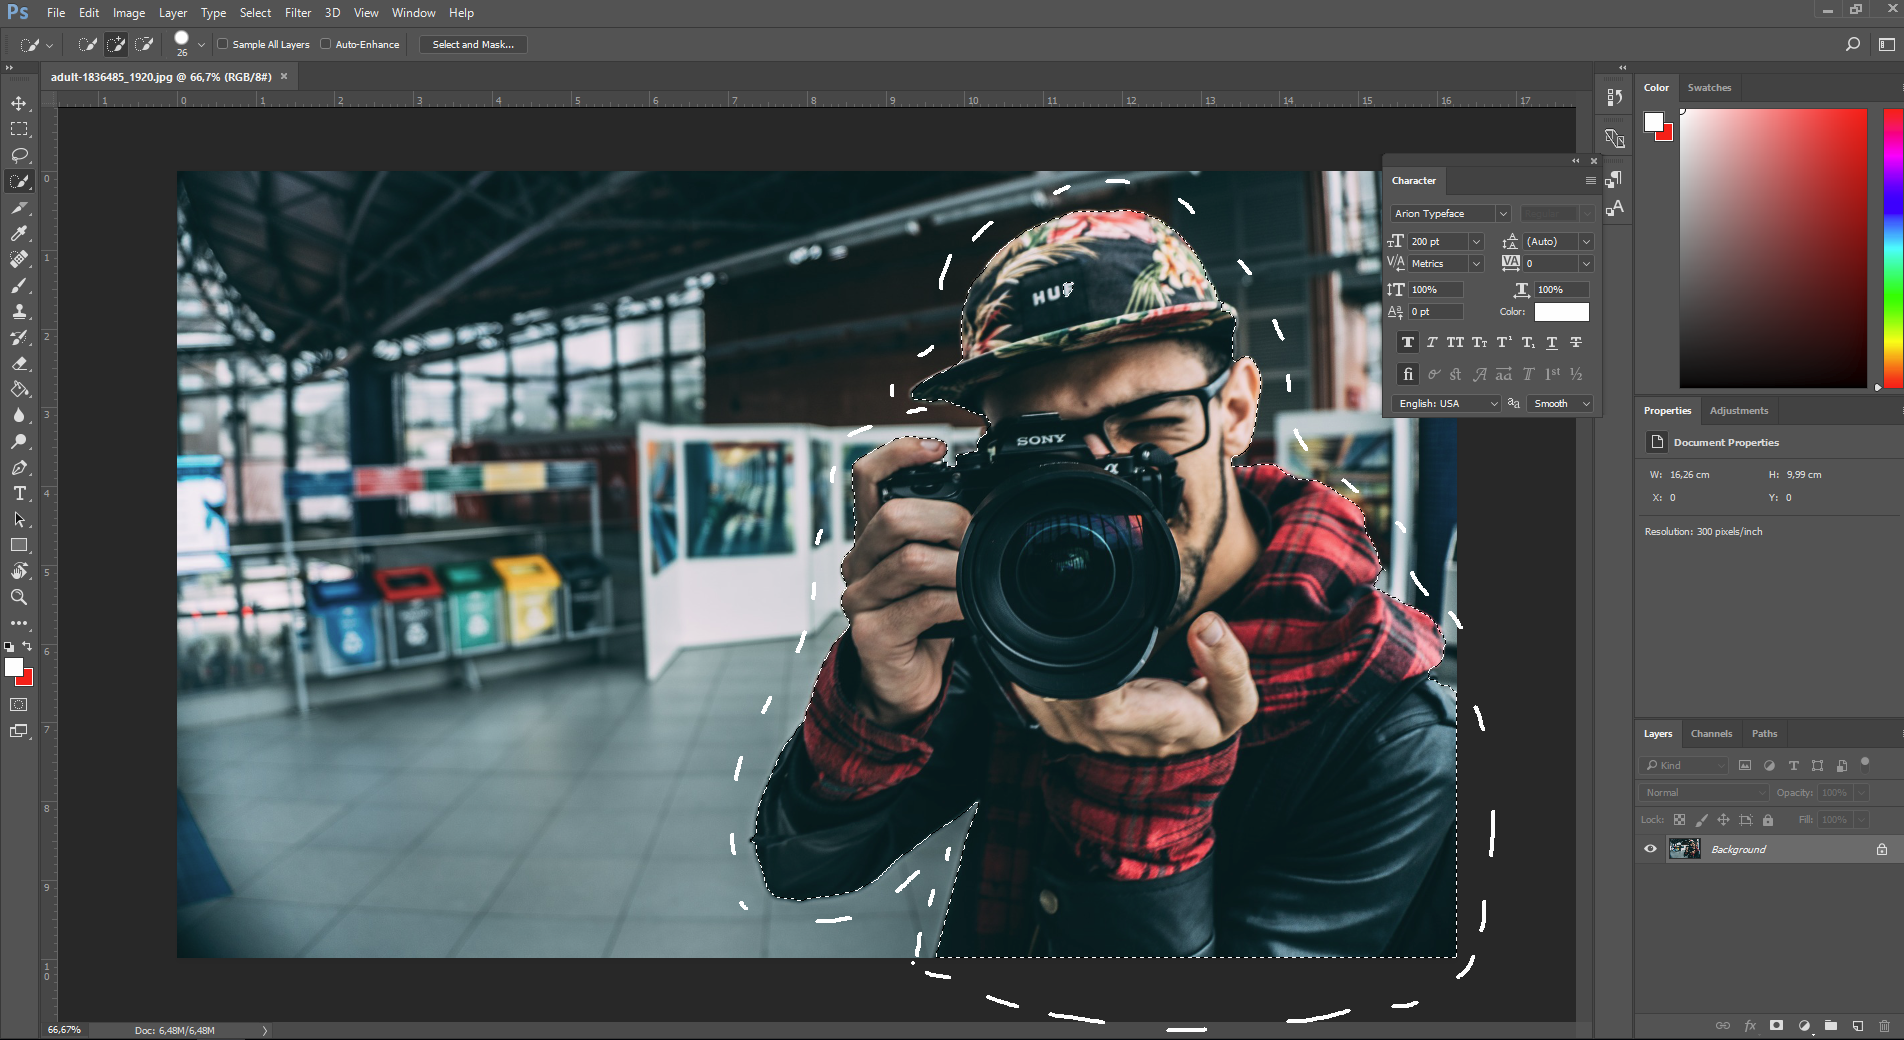Click the hue slider strip in Color panel
The height and width of the screenshot is (1040, 1904).
1893,247
